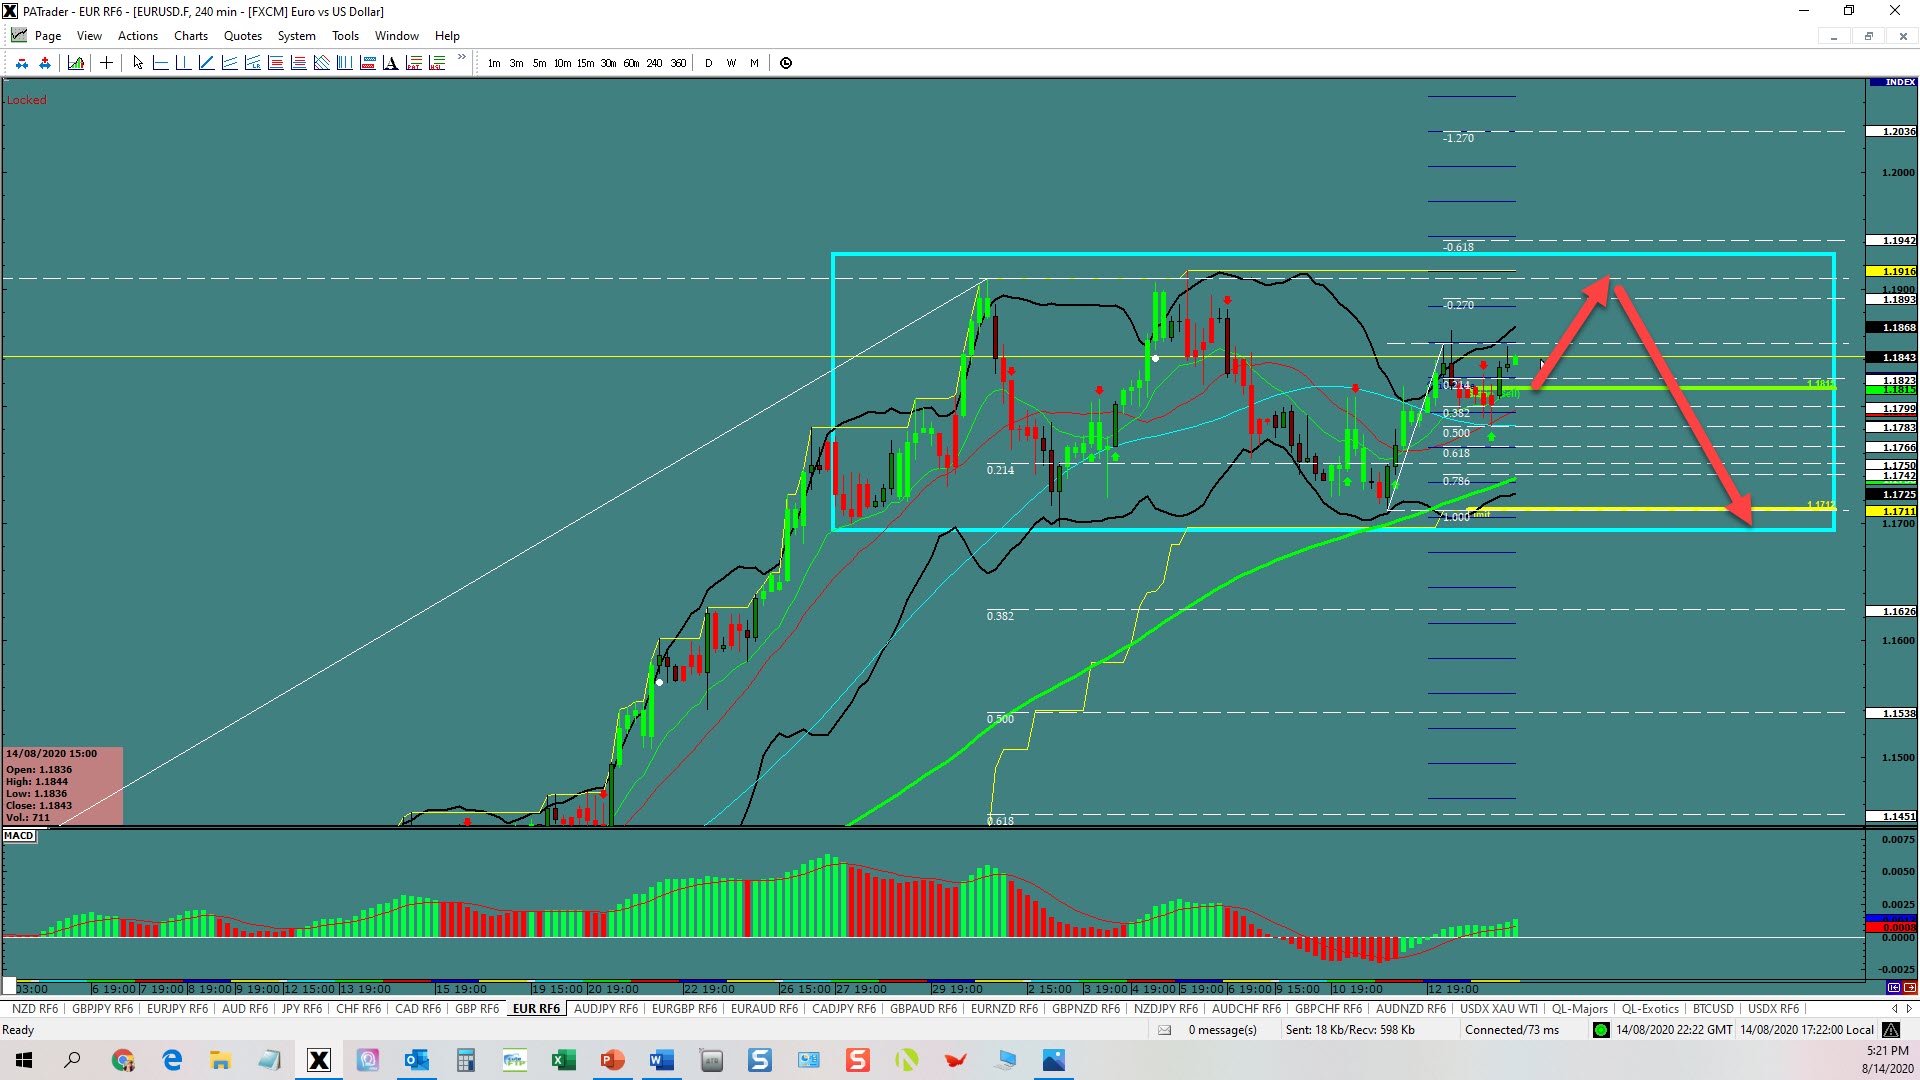Screen dimensions: 1920x1080
Task: Click the OHLC data box for 14/08/2020
Action: [x=63, y=786]
